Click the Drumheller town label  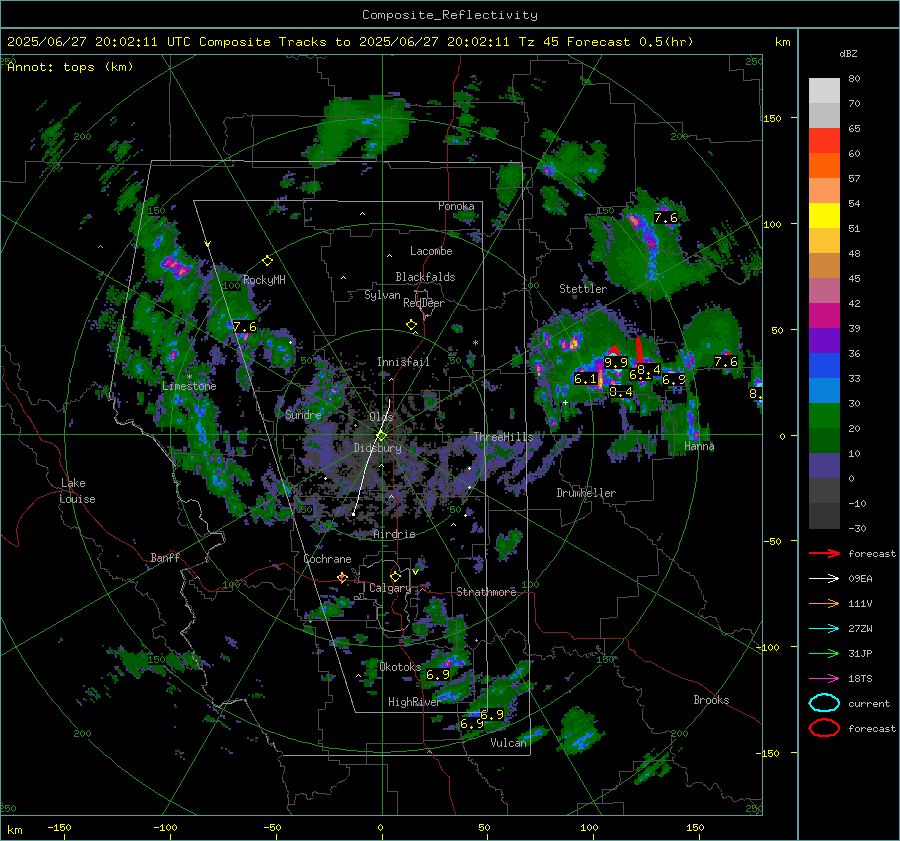click(586, 493)
